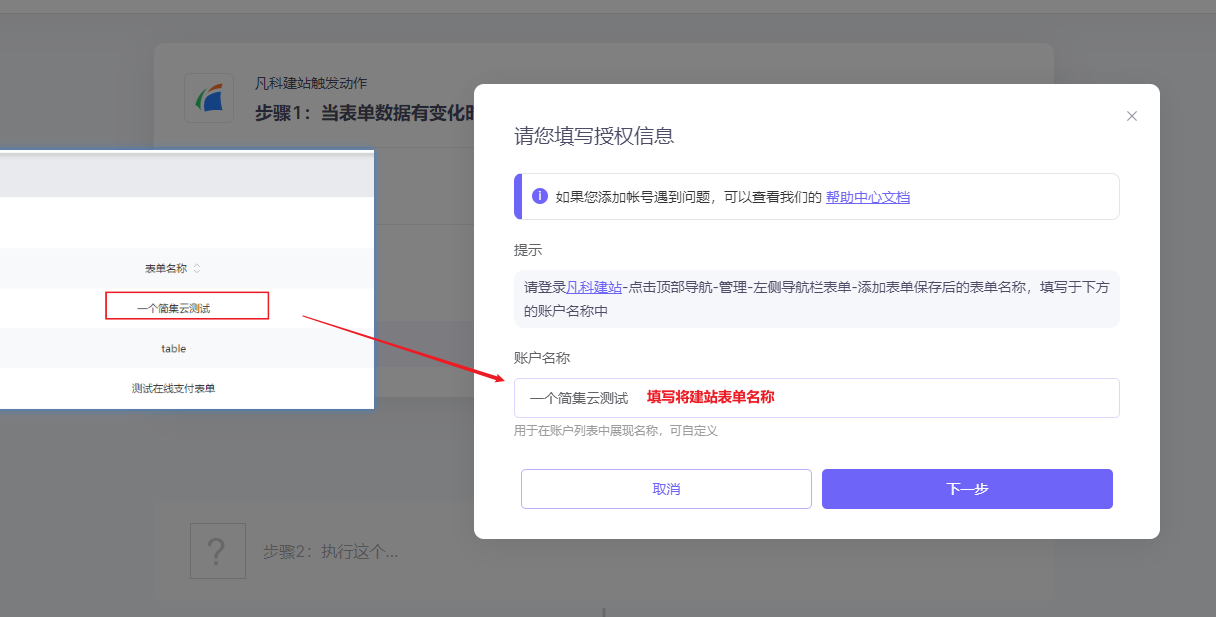Close the authorization info dialog
The image size is (1216, 617).
pyautogui.click(x=1132, y=116)
